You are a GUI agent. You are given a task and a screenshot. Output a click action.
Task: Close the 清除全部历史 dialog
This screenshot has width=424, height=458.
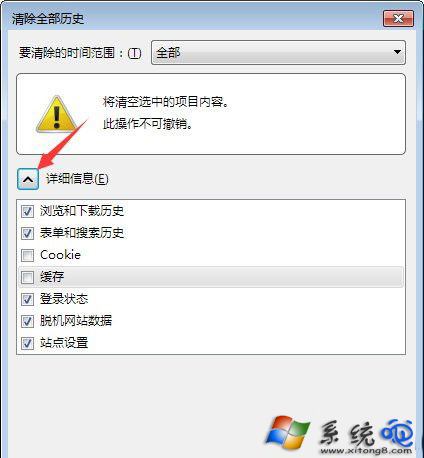[x=398, y=18]
